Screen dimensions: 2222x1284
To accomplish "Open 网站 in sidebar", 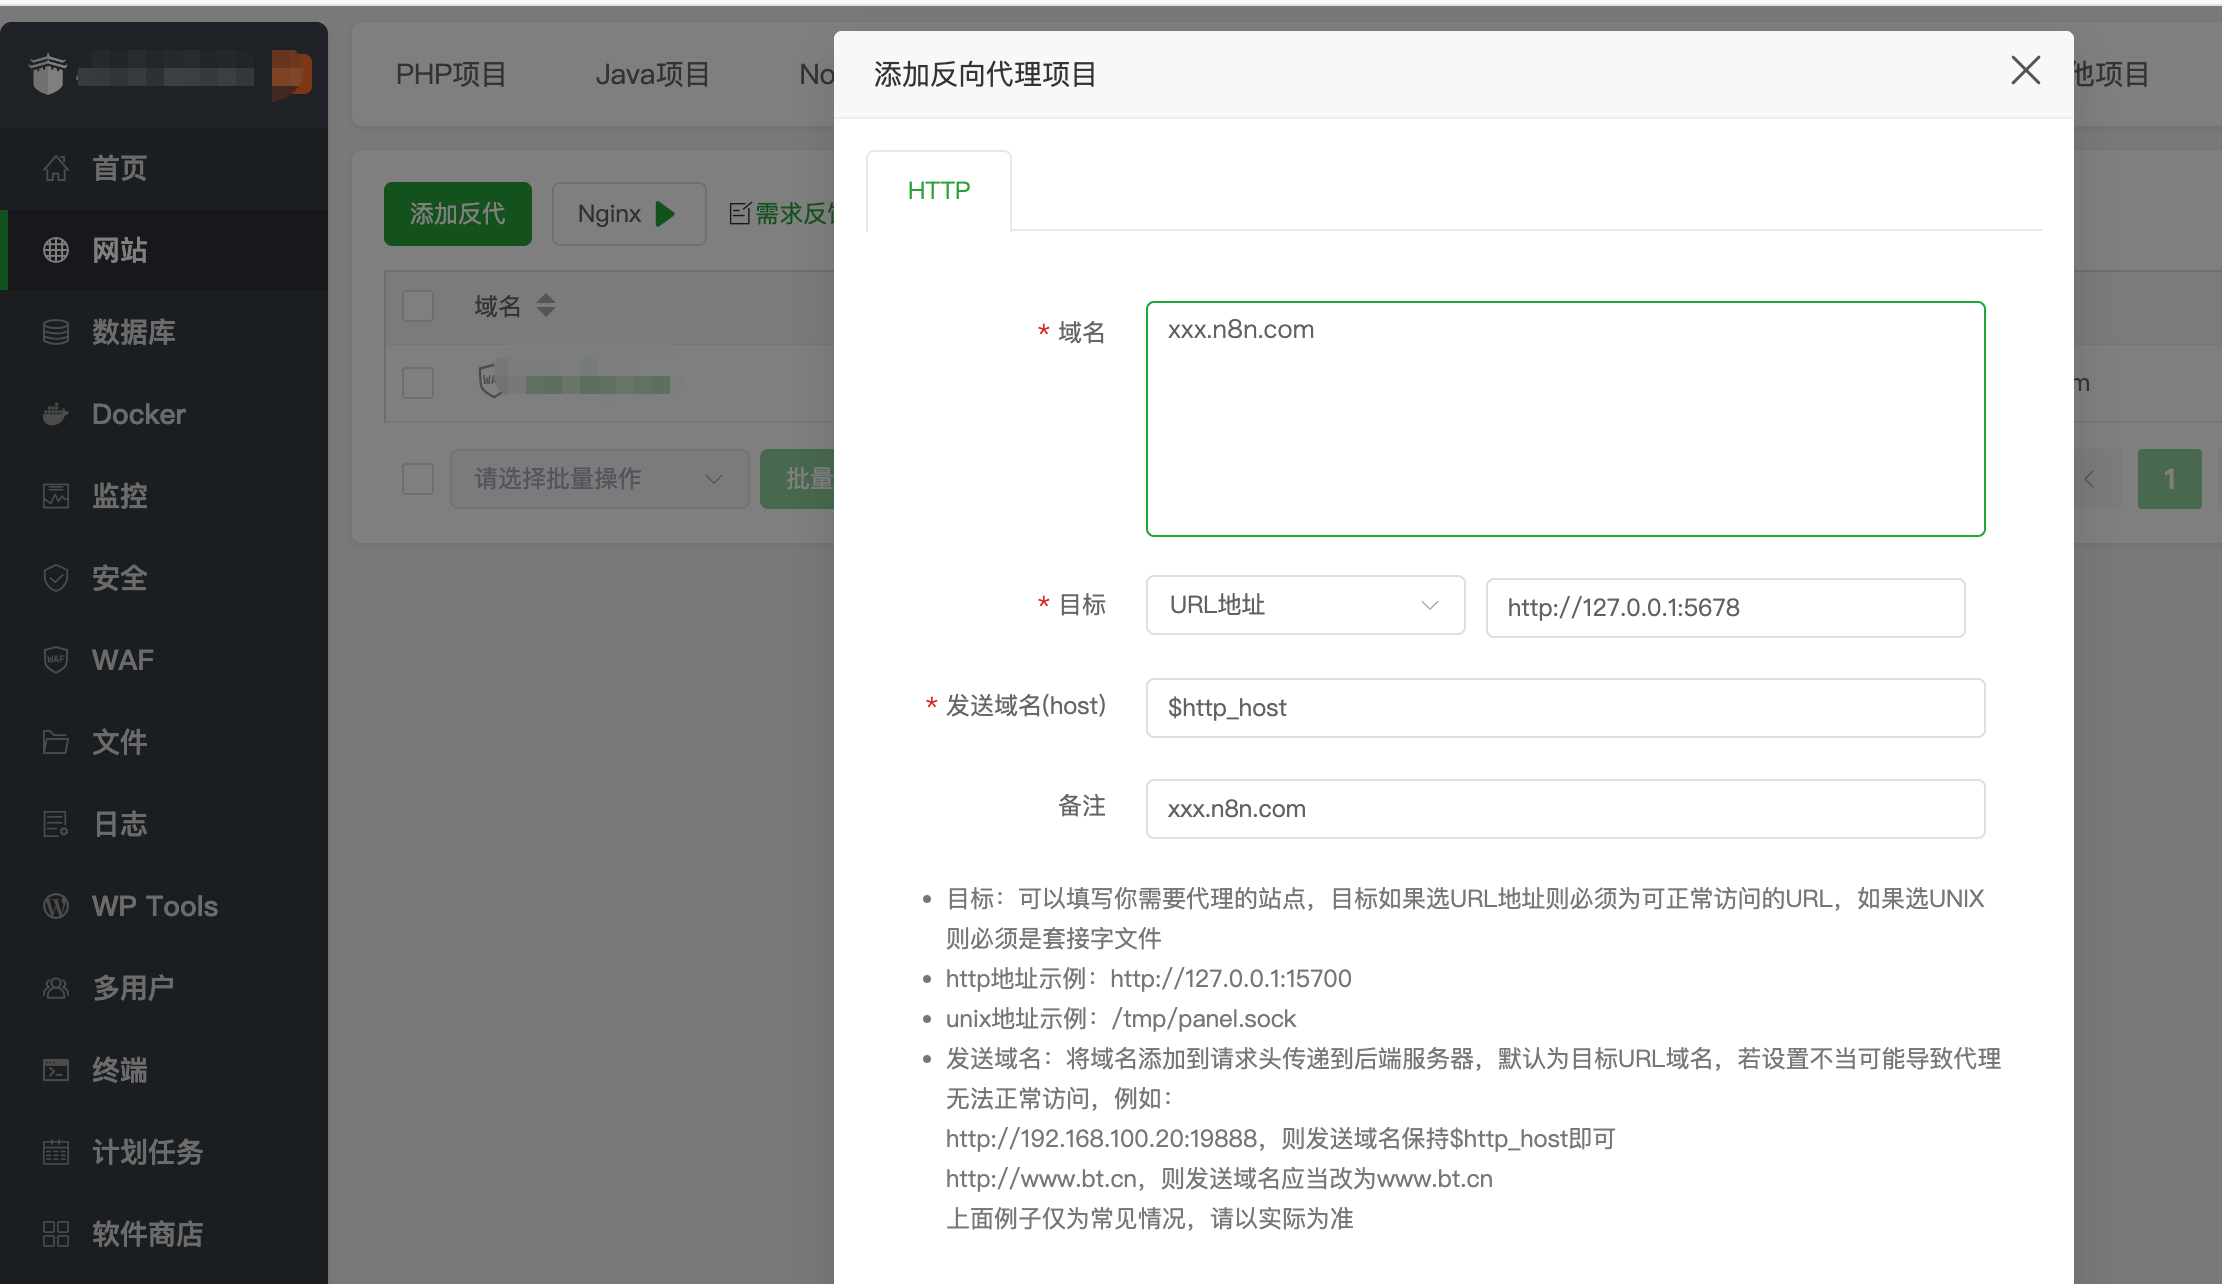I will coord(164,250).
